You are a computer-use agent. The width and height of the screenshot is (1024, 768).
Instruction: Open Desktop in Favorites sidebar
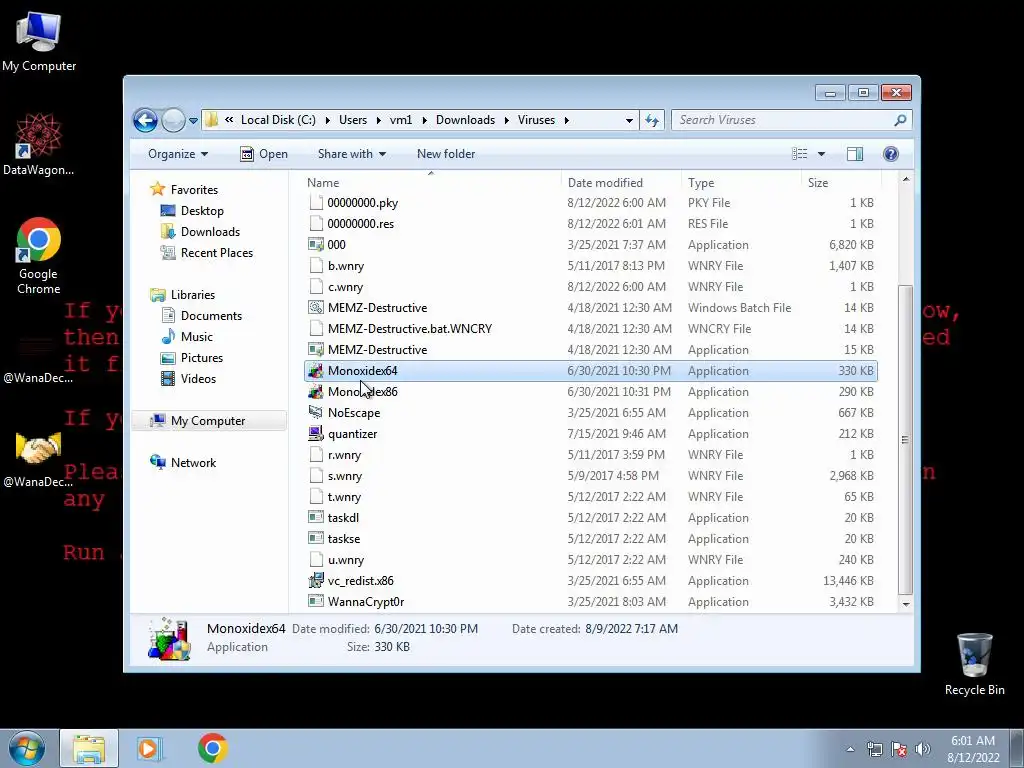click(x=202, y=211)
